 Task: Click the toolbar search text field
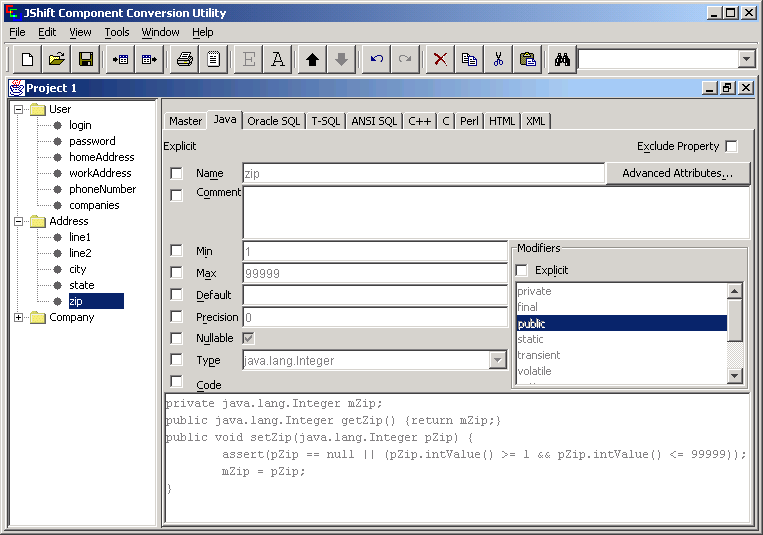(x=658, y=59)
